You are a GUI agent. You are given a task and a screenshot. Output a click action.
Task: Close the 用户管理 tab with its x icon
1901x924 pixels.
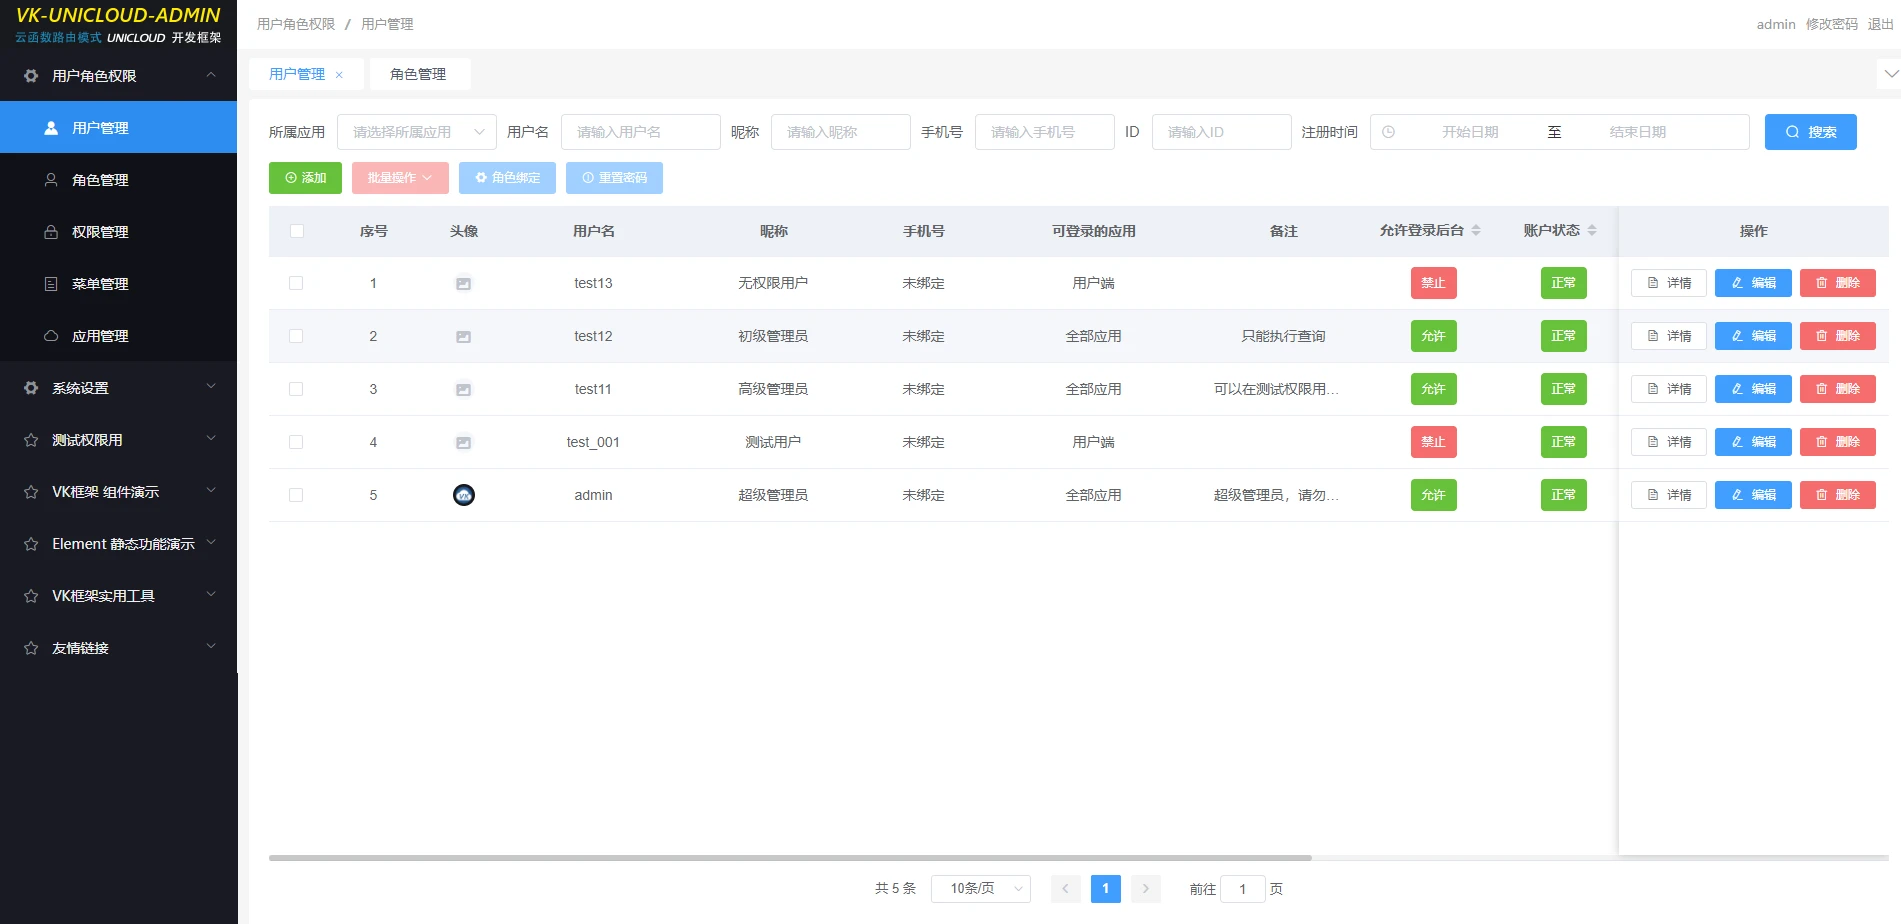tap(339, 75)
